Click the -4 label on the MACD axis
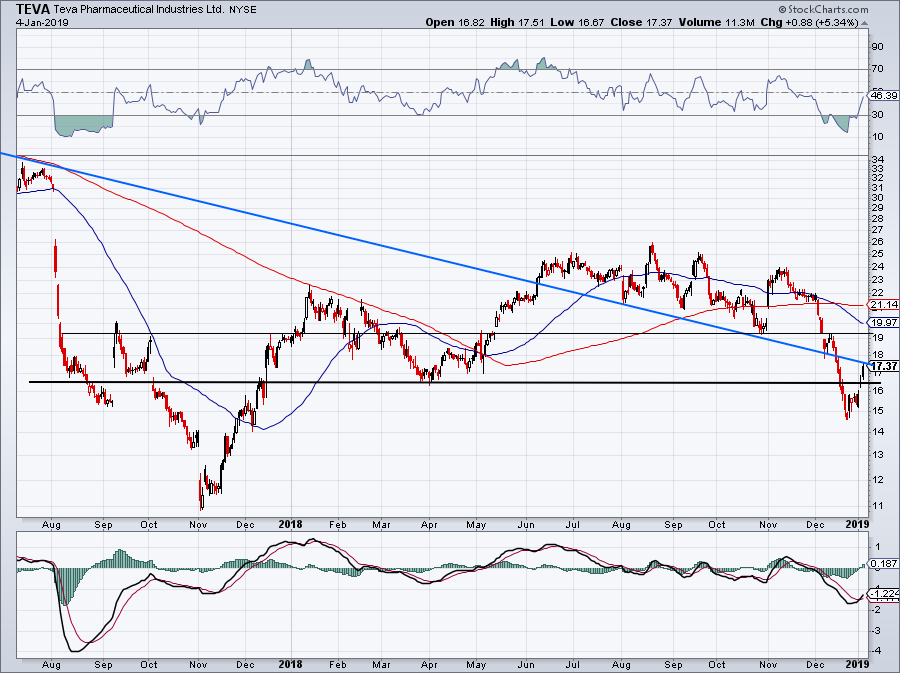The height and width of the screenshot is (673, 900). [876, 651]
